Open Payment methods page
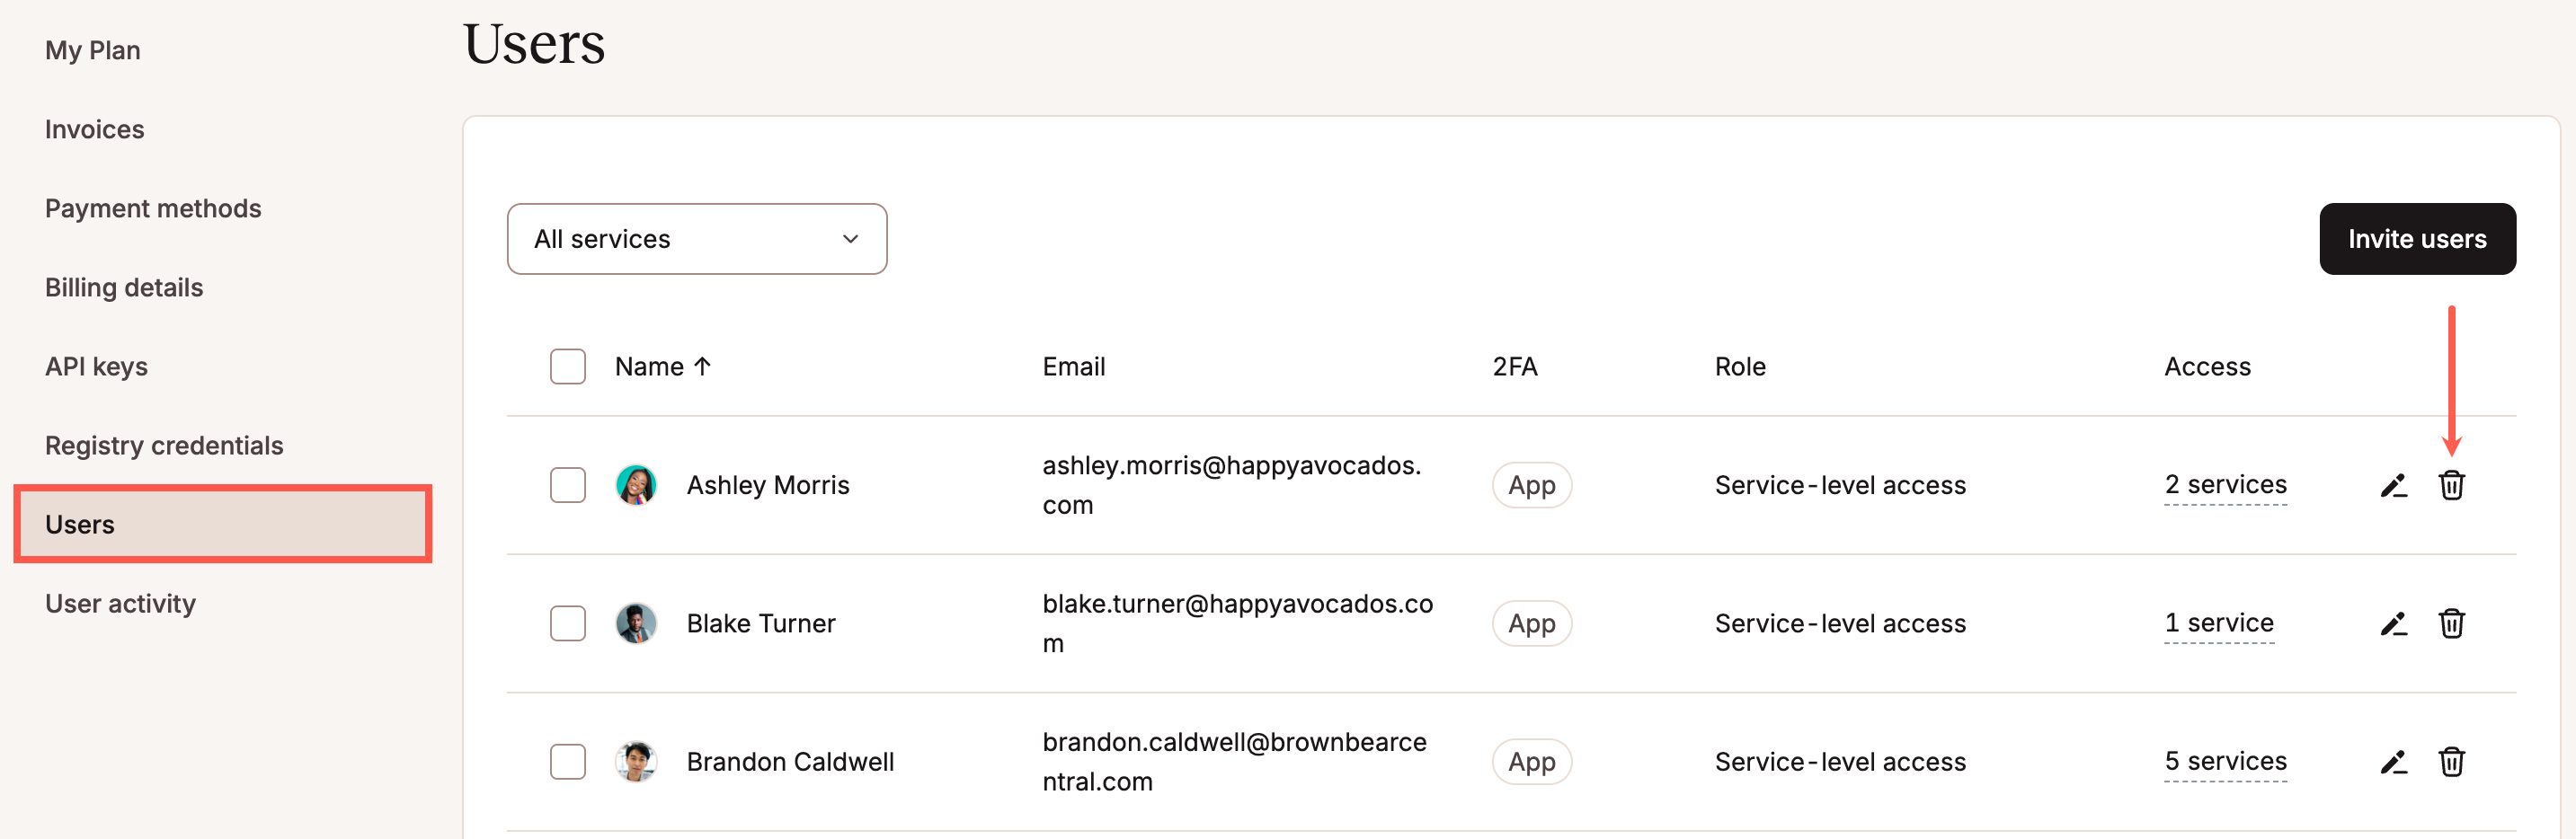2576x839 pixels. point(153,208)
